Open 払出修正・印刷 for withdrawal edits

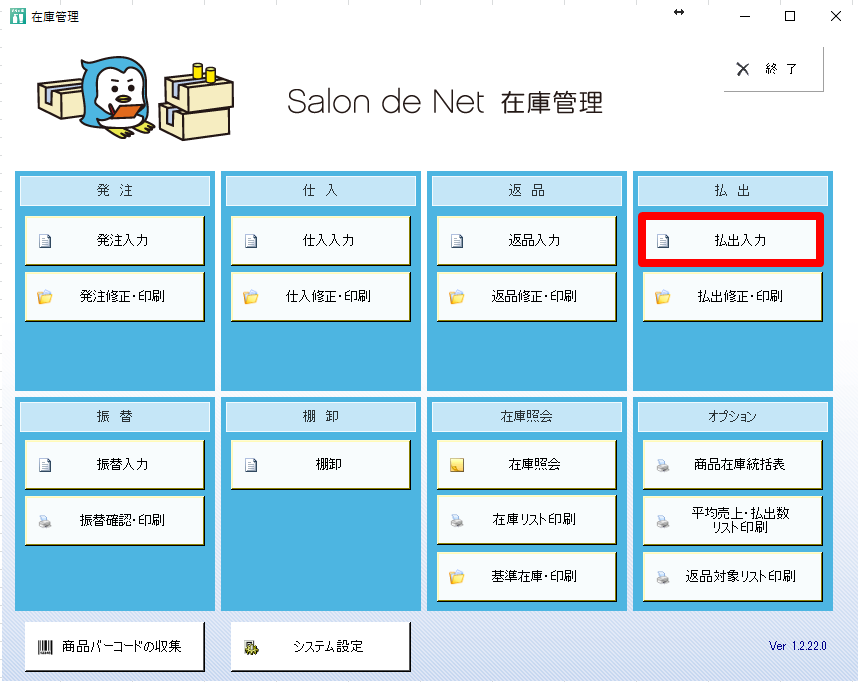pos(732,296)
